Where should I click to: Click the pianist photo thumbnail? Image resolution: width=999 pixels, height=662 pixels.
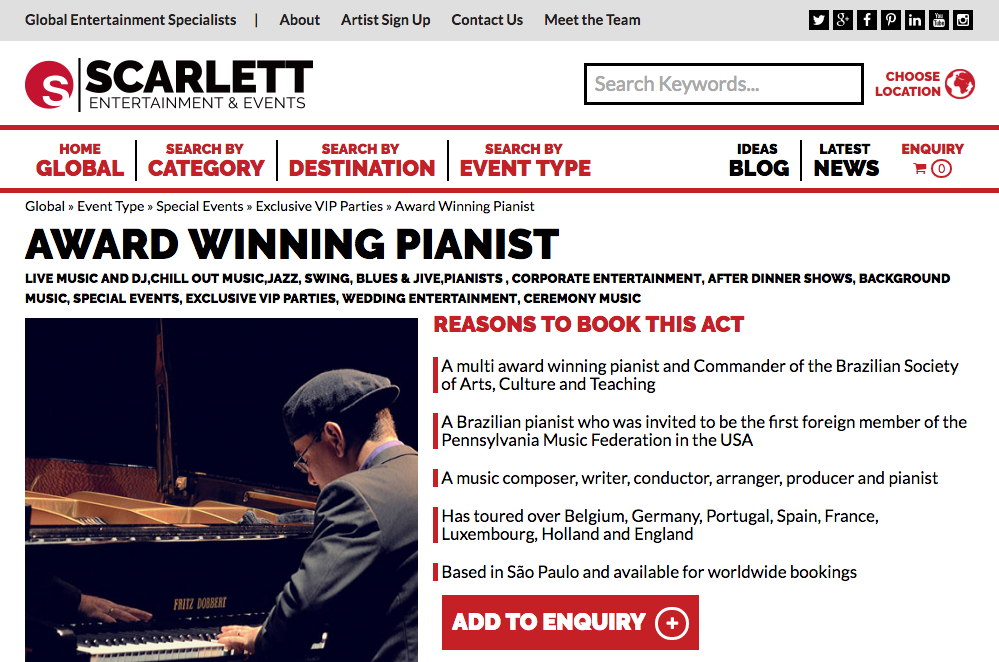pyautogui.click(x=221, y=490)
